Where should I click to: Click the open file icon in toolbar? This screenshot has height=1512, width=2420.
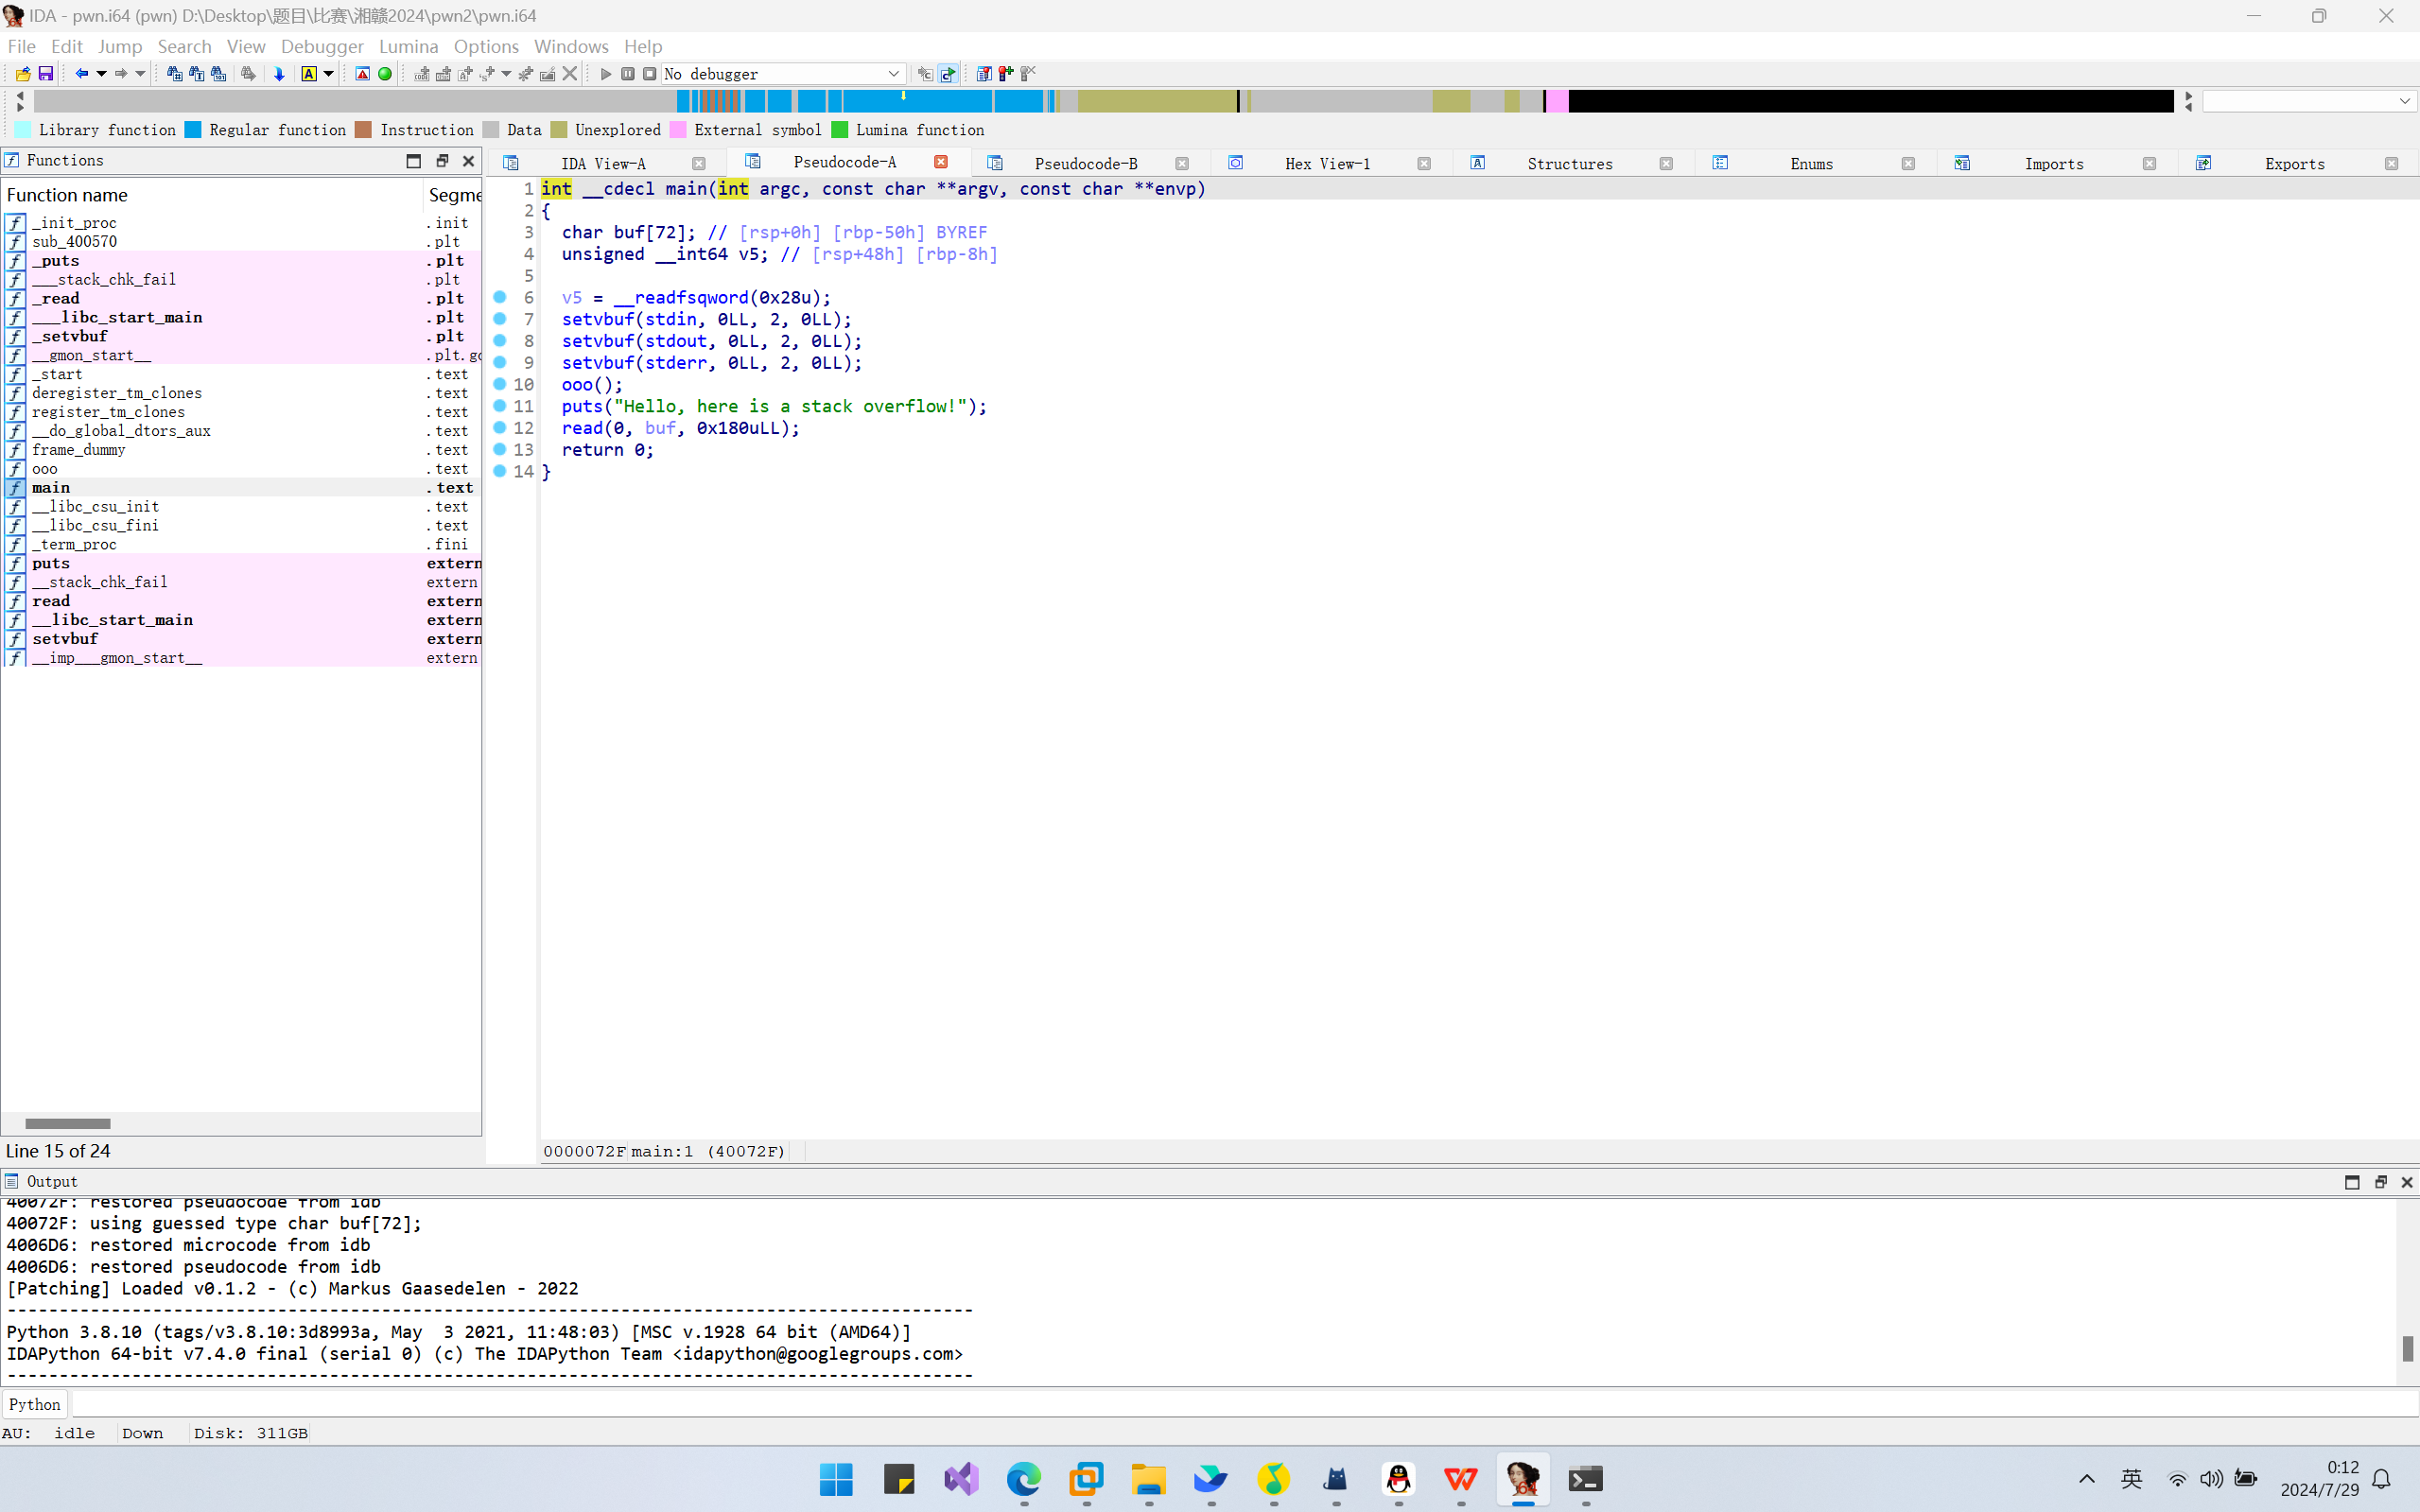[23, 74]
